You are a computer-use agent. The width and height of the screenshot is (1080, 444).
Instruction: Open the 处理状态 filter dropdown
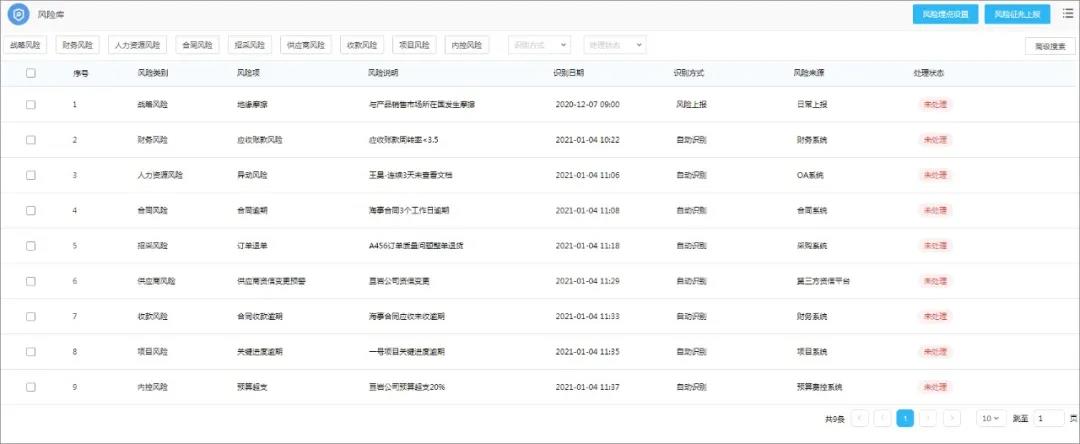pyautogui.click(x=614, y=45)
